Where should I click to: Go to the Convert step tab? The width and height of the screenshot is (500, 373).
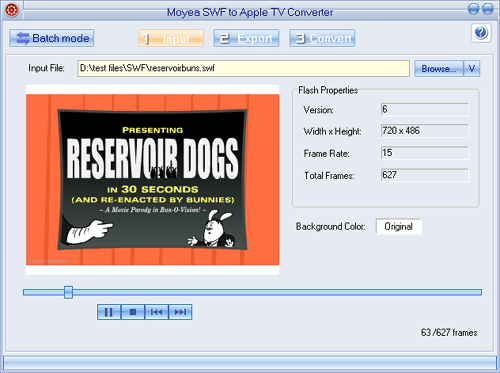322,38
